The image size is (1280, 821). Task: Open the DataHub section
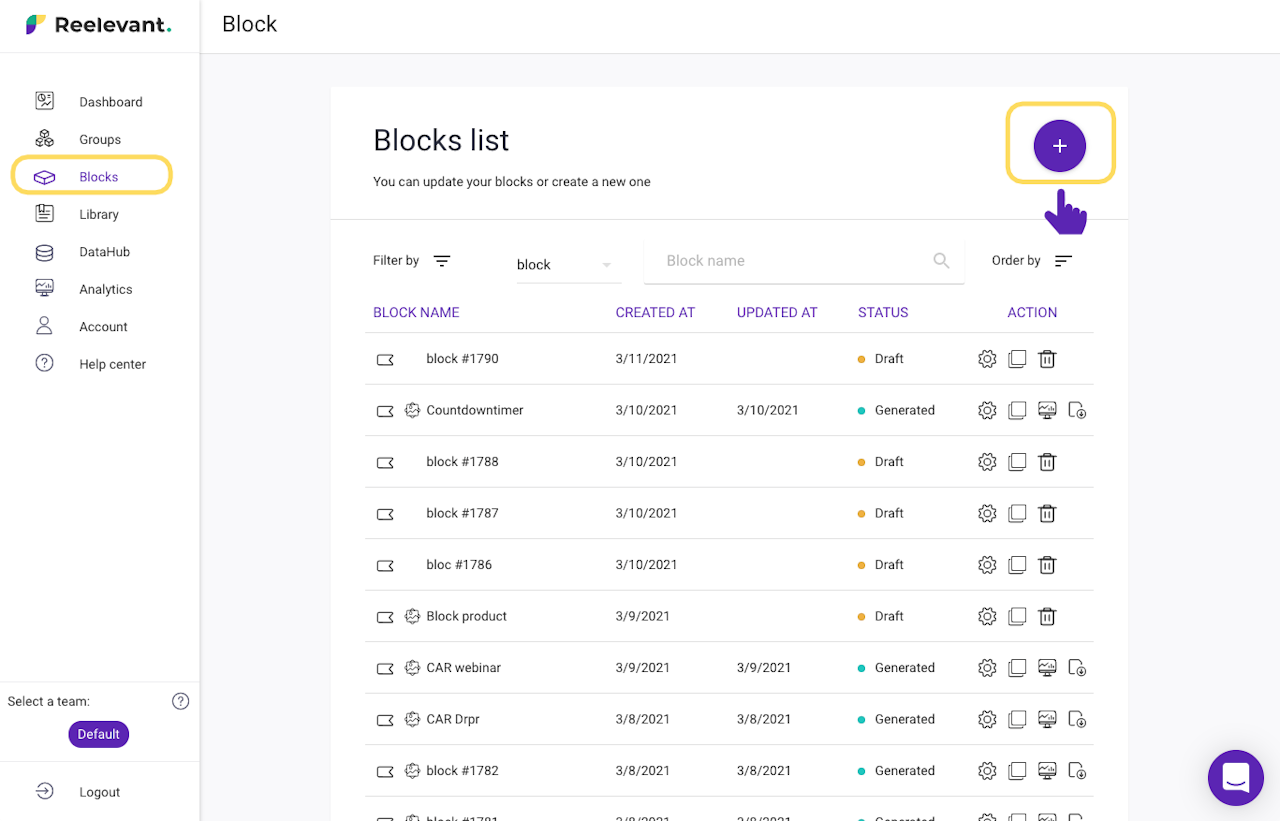pyautogui.click(x=104, y=252)
